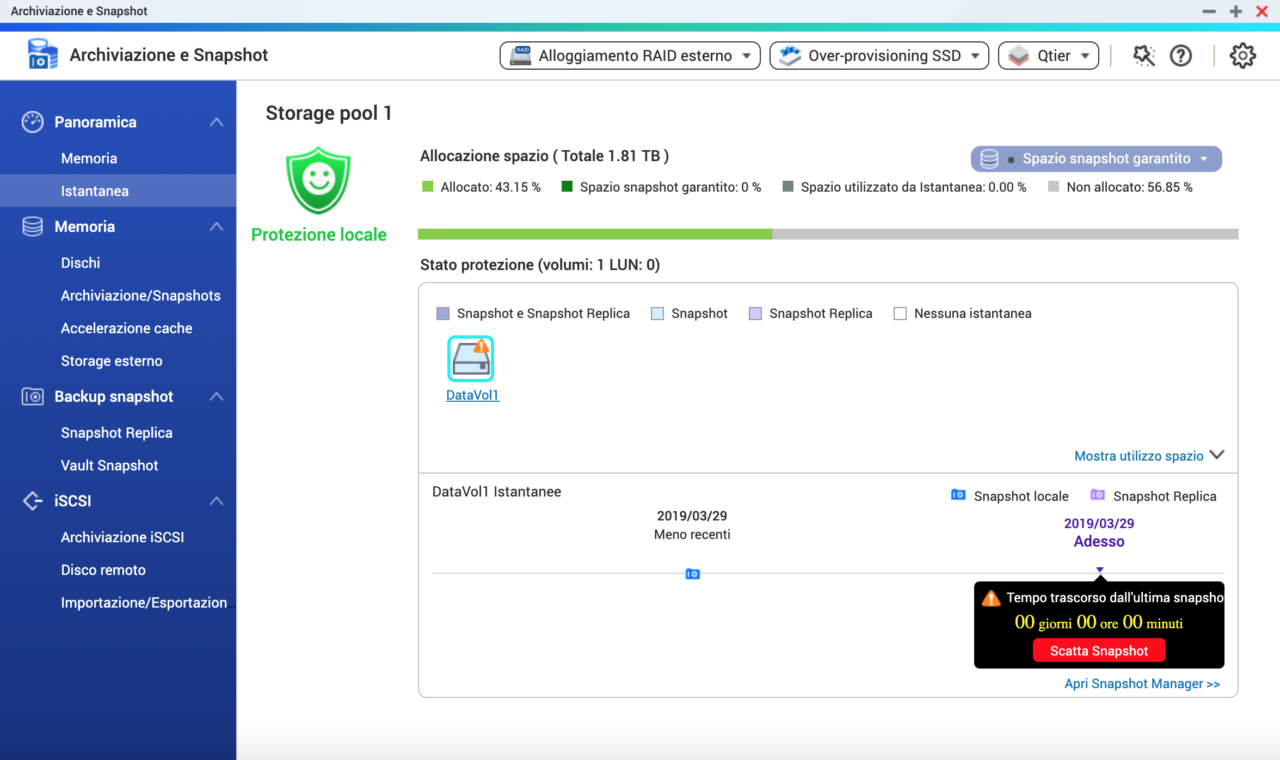
Task: Click the Backup snapshot camera icon
Action: (33, 397)
